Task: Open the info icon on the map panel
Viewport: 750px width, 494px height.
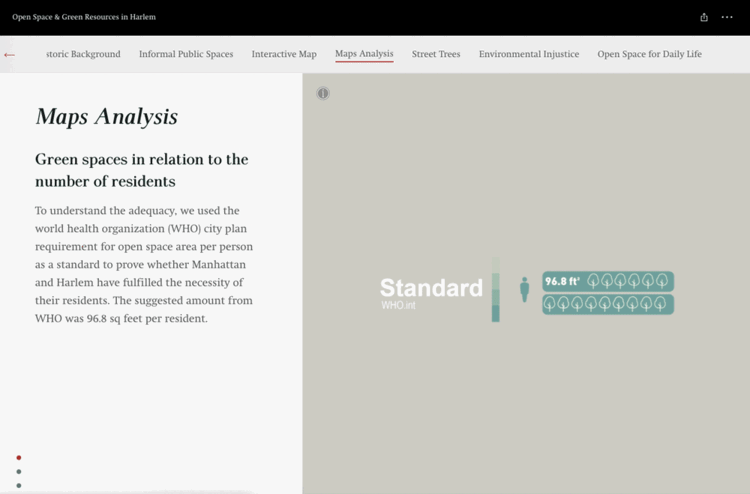Action: (x=323, y=93)
